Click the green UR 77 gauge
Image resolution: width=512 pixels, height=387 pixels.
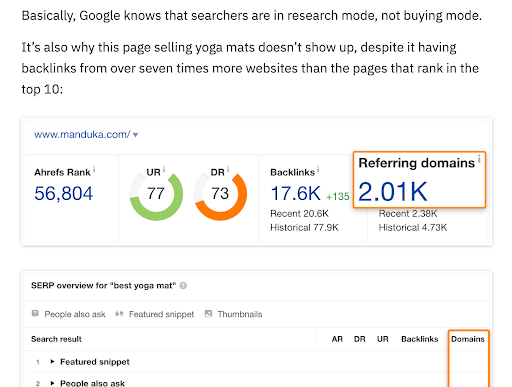pyautogui.click(x=156, y=194)
